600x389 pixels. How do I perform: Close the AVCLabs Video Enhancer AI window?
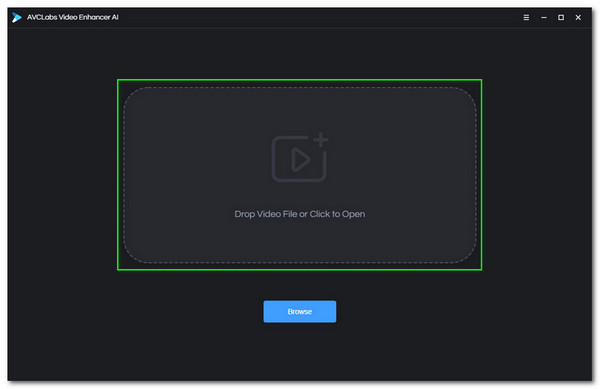point(578,18)
